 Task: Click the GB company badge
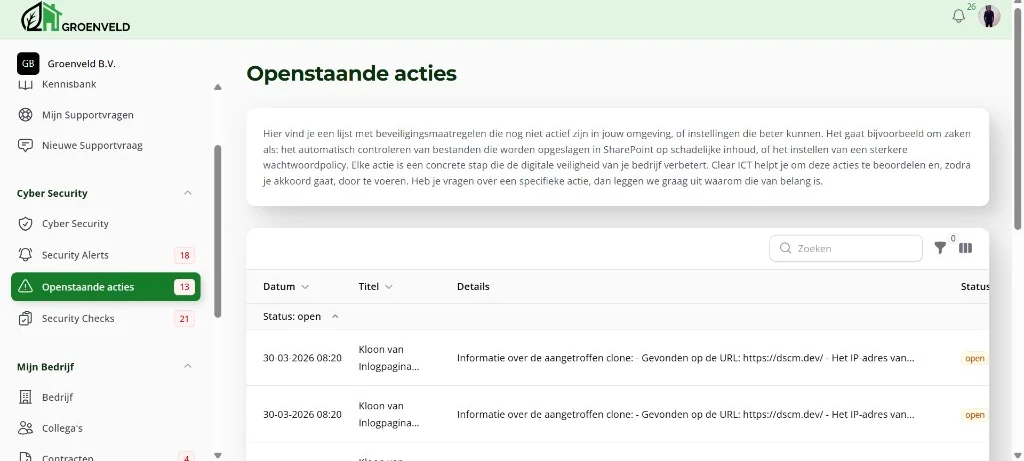point(28,64)
